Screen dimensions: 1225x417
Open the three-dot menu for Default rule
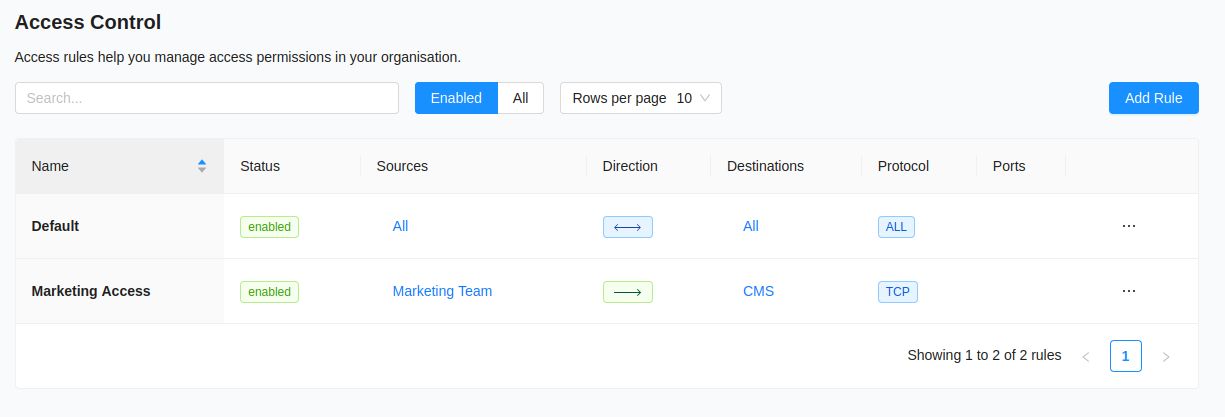click(1129, 226)
